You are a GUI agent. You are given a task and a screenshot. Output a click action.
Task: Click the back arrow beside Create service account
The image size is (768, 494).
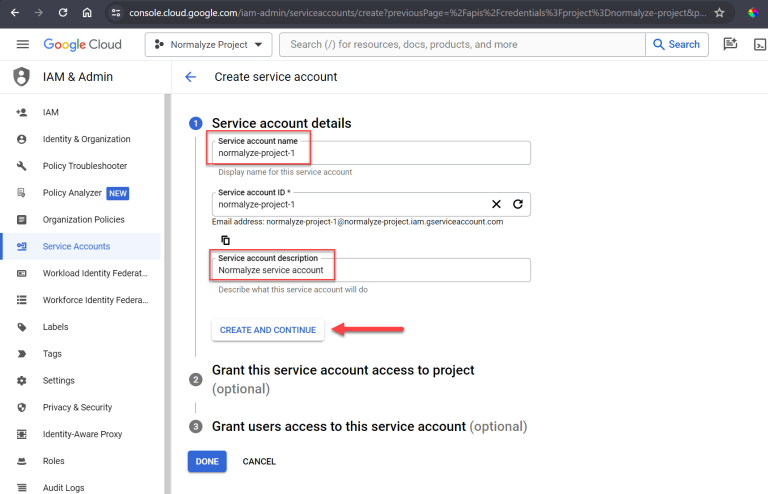(190, 77)
